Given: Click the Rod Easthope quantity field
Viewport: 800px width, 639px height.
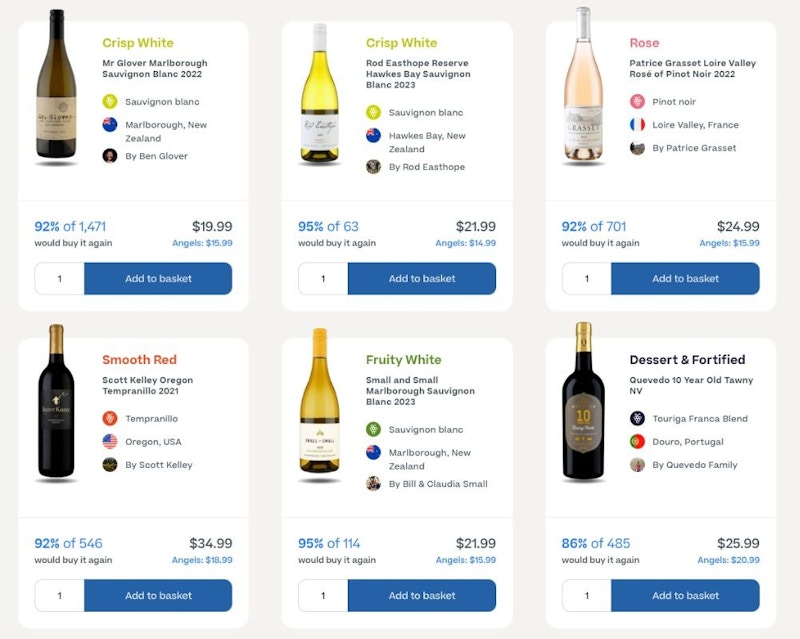Looking at the screenshot, I should 322,279.
